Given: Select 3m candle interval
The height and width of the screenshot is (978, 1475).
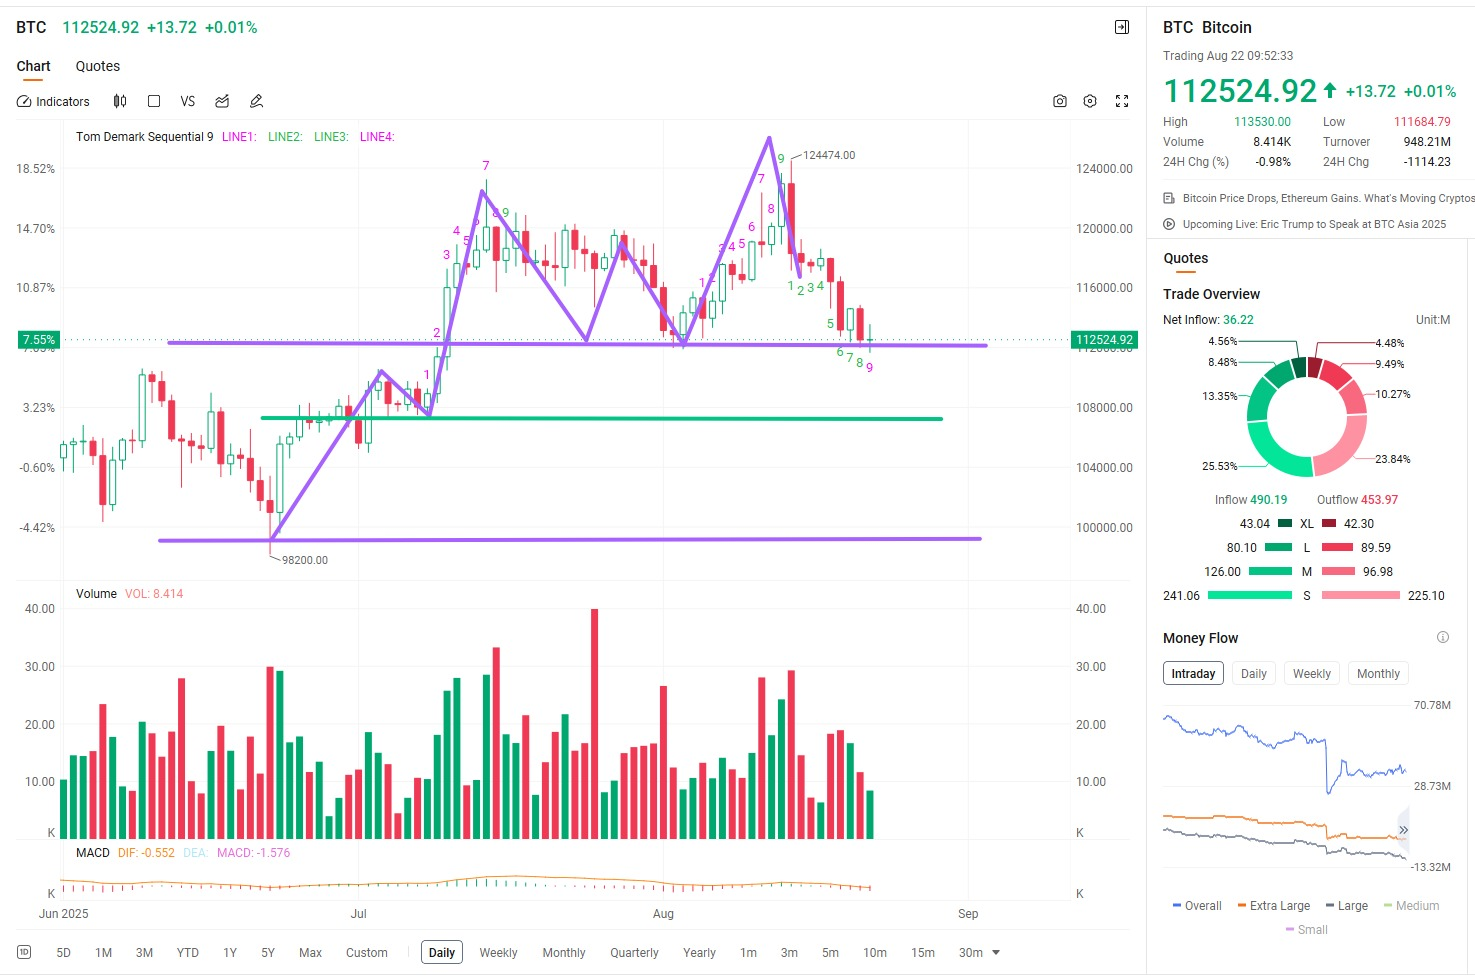Looking at the screenshot, I should pyautogui.click(x=789, y=952).
